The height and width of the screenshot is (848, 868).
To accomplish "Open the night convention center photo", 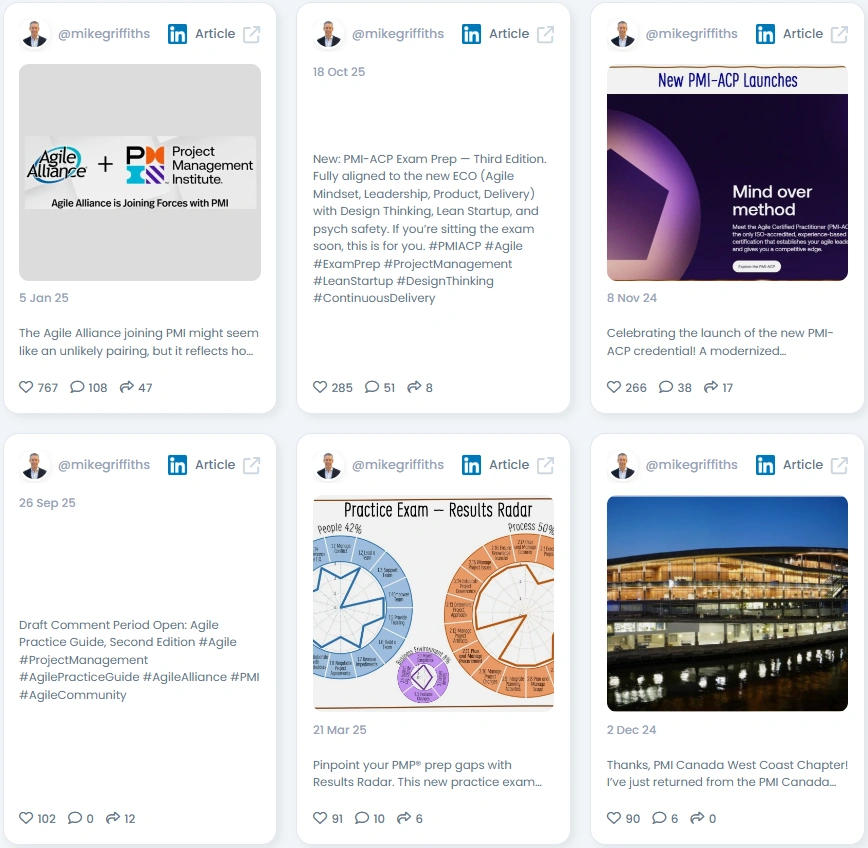I will (x=727, y=603).
